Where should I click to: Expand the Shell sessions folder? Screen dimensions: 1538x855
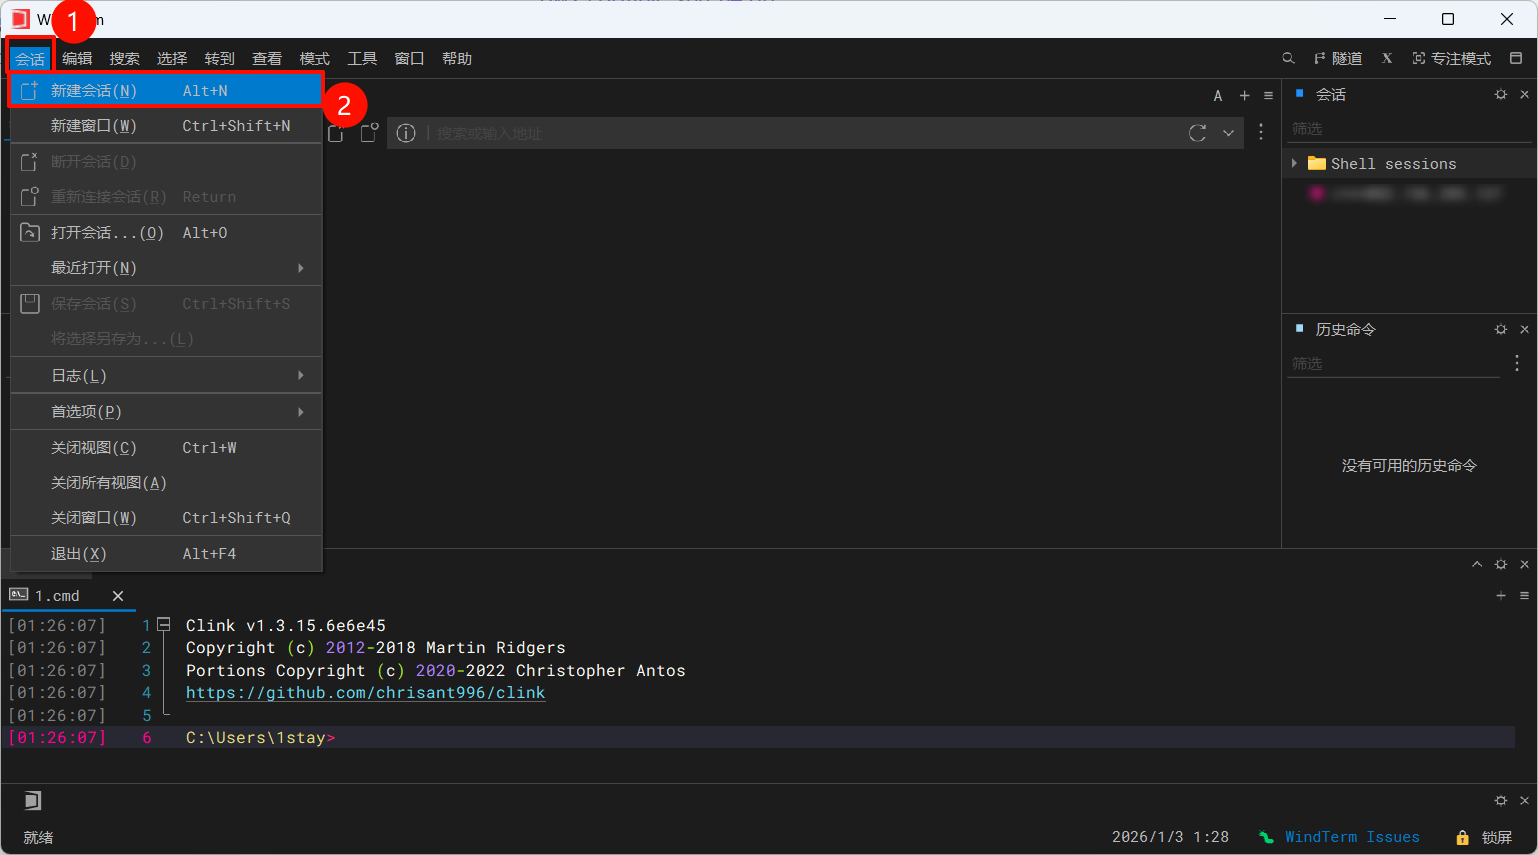1294,163
